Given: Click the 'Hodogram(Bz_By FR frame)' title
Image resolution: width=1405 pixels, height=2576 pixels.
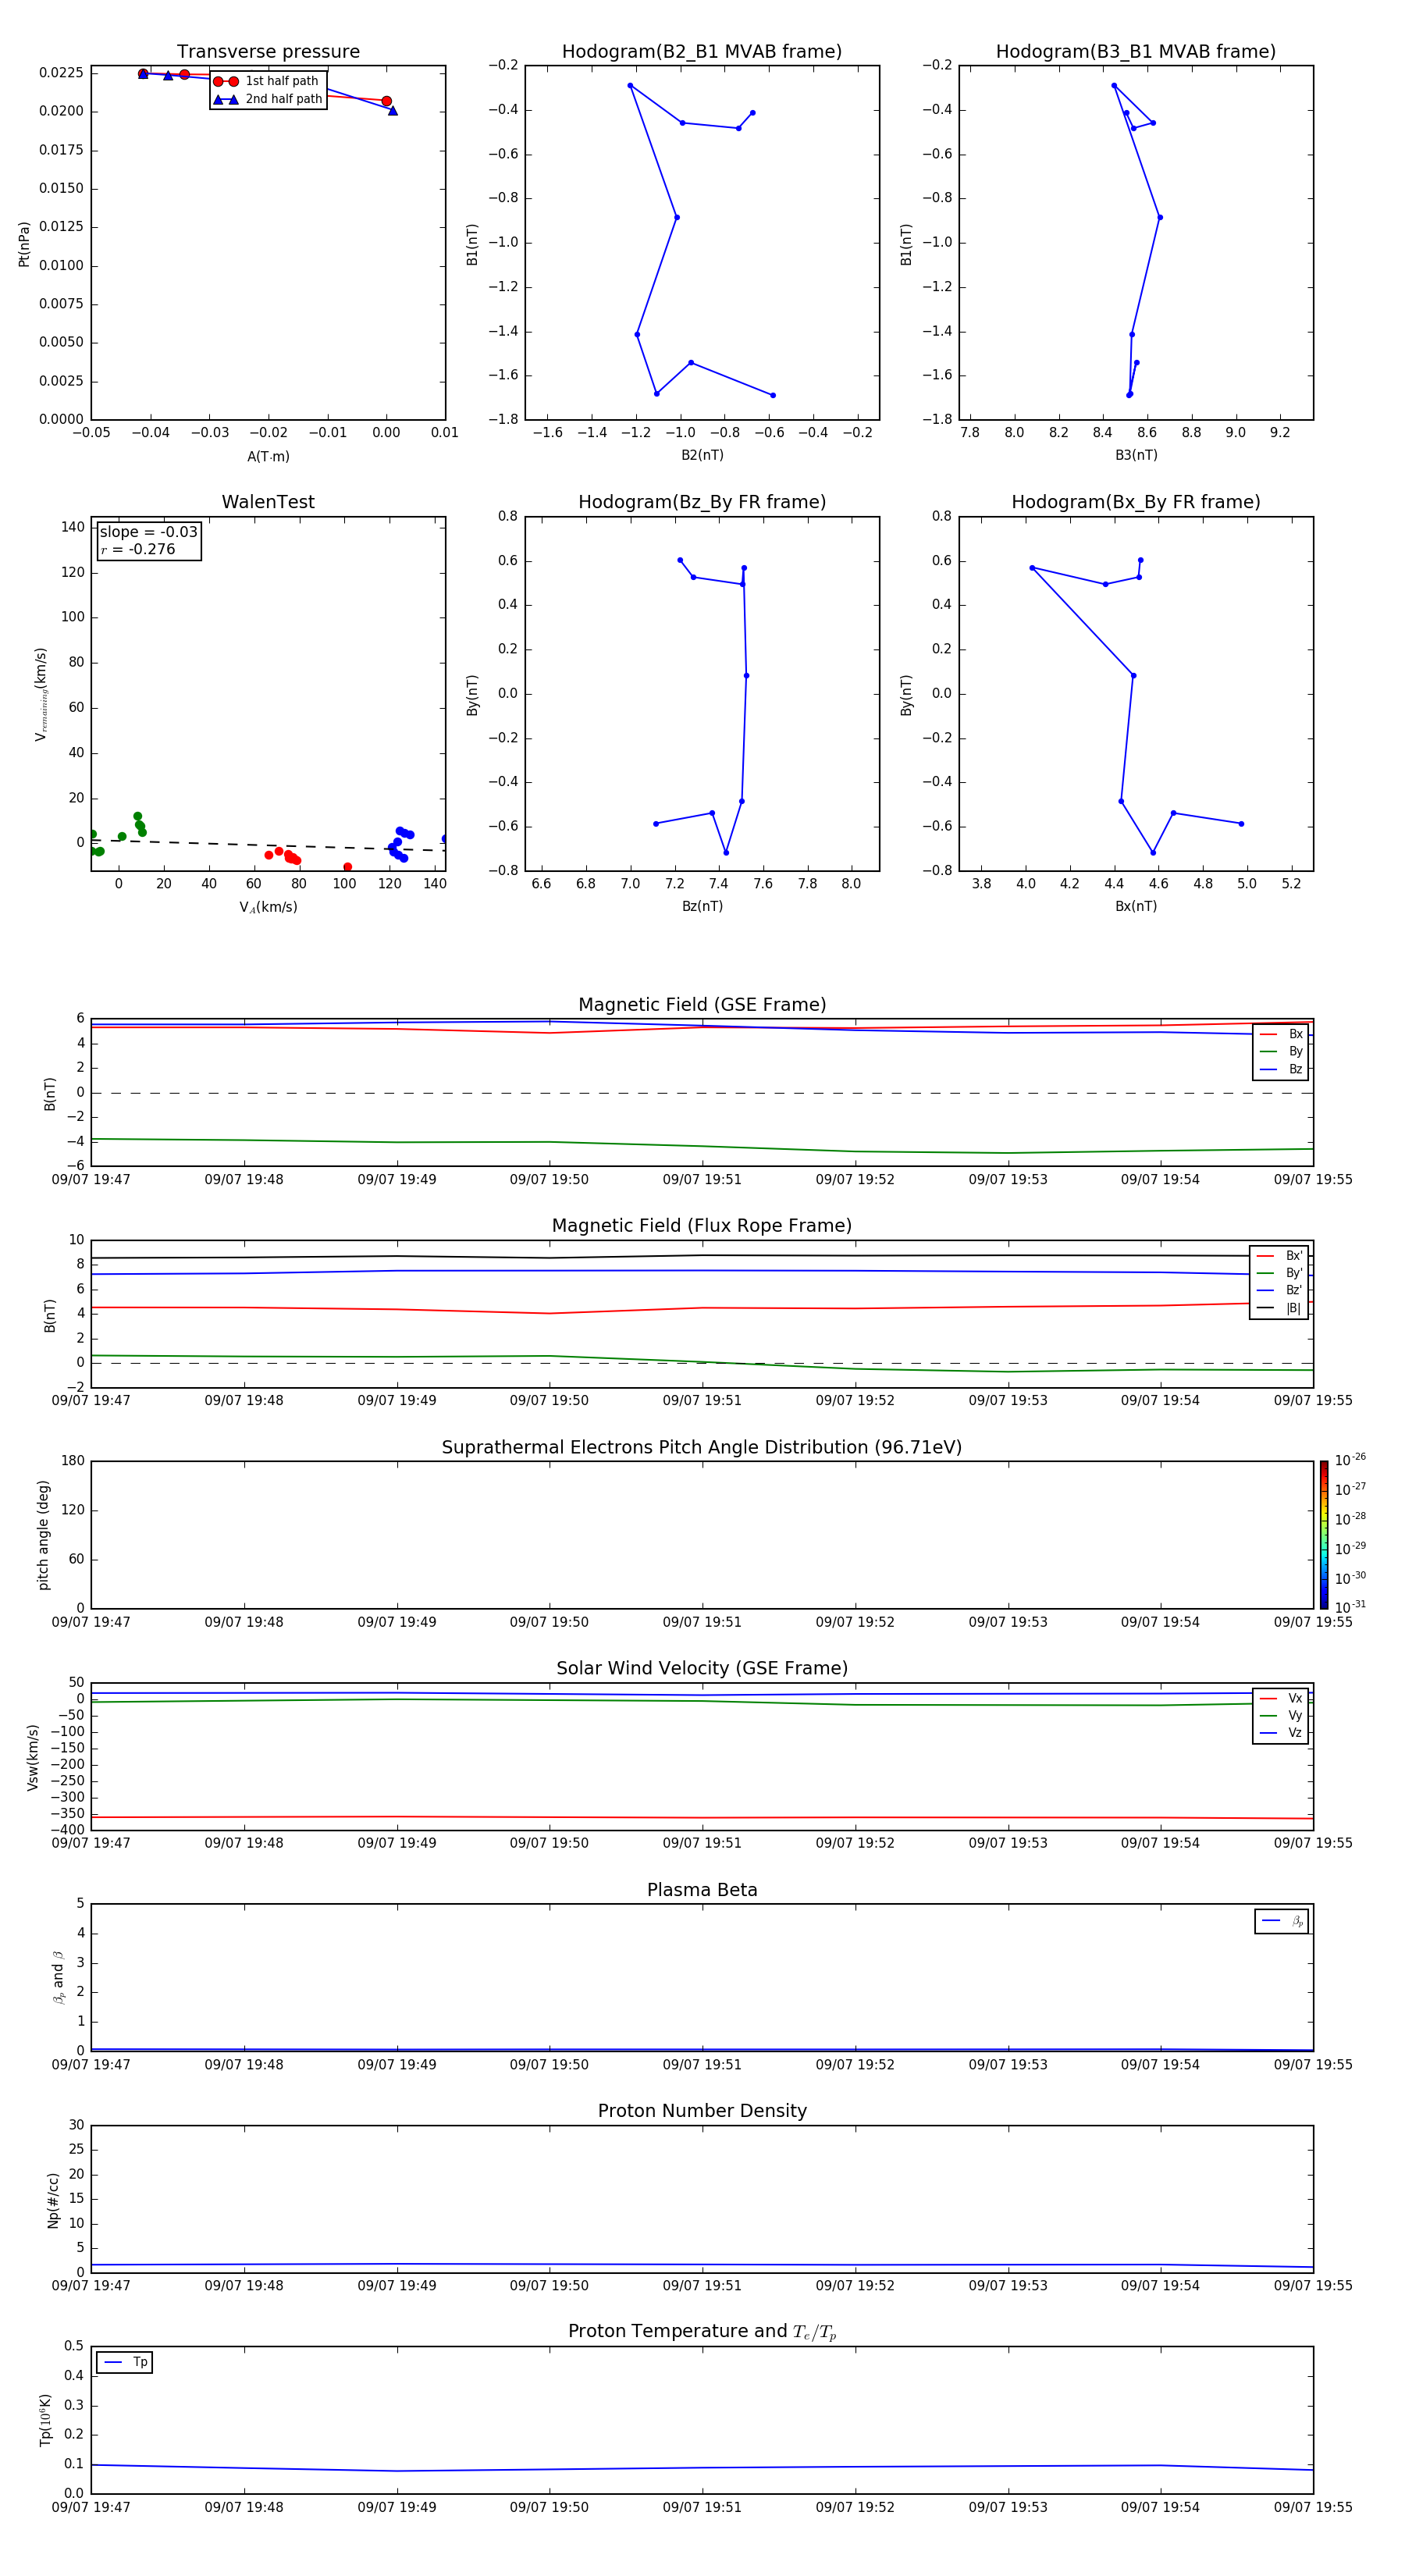Looking at the screenshot, I should [x=702, y=502].
